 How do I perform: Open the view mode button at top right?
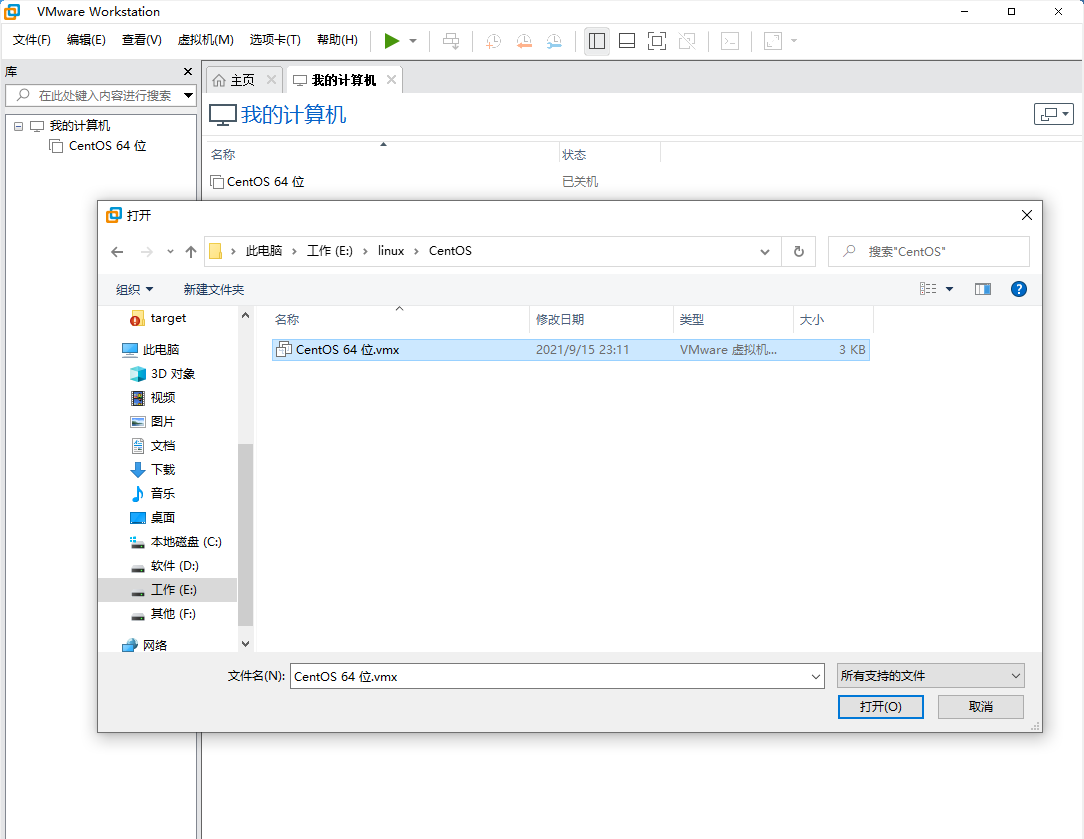coord(1054,114)
